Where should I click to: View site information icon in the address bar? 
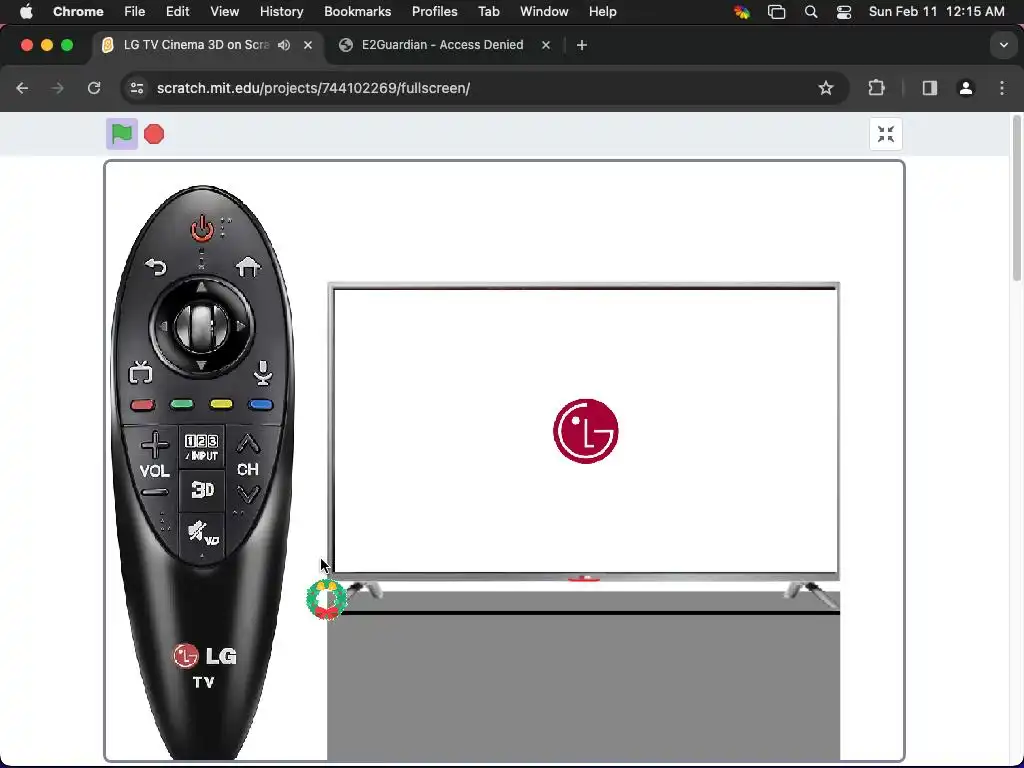136,88
